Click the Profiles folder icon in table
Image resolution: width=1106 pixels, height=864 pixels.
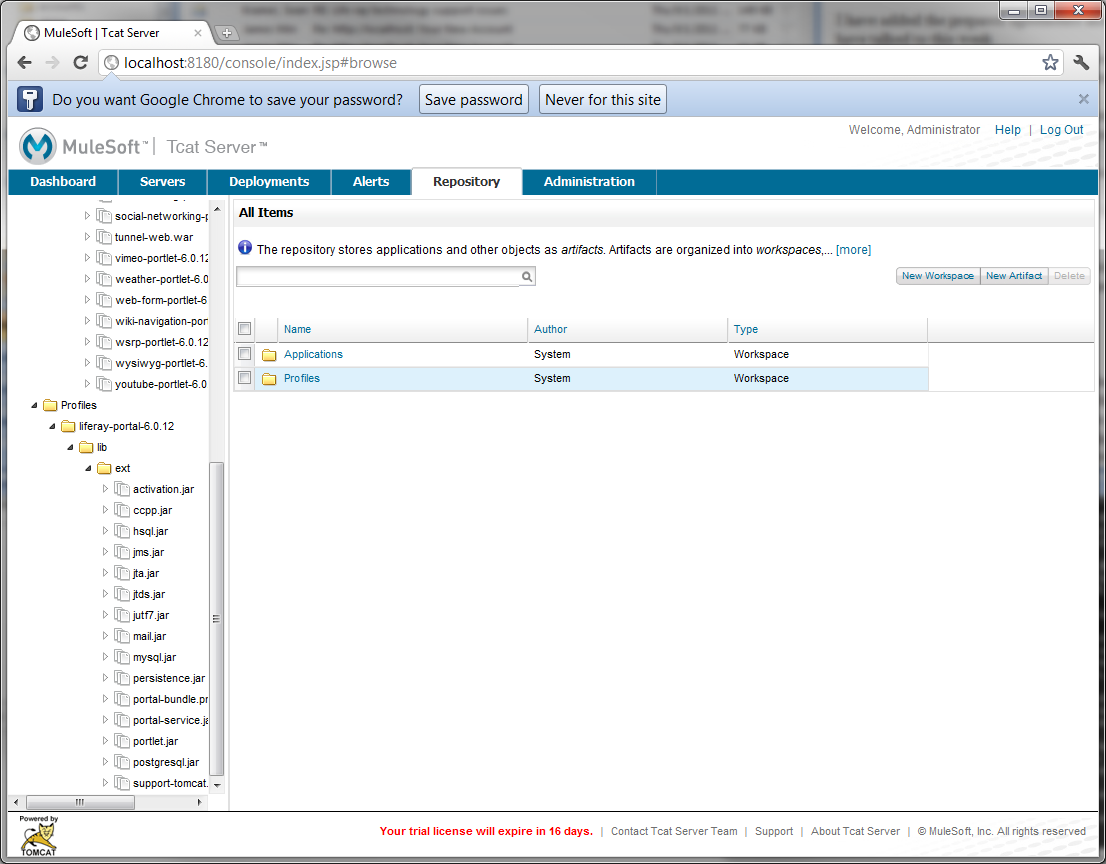point(269,379)
